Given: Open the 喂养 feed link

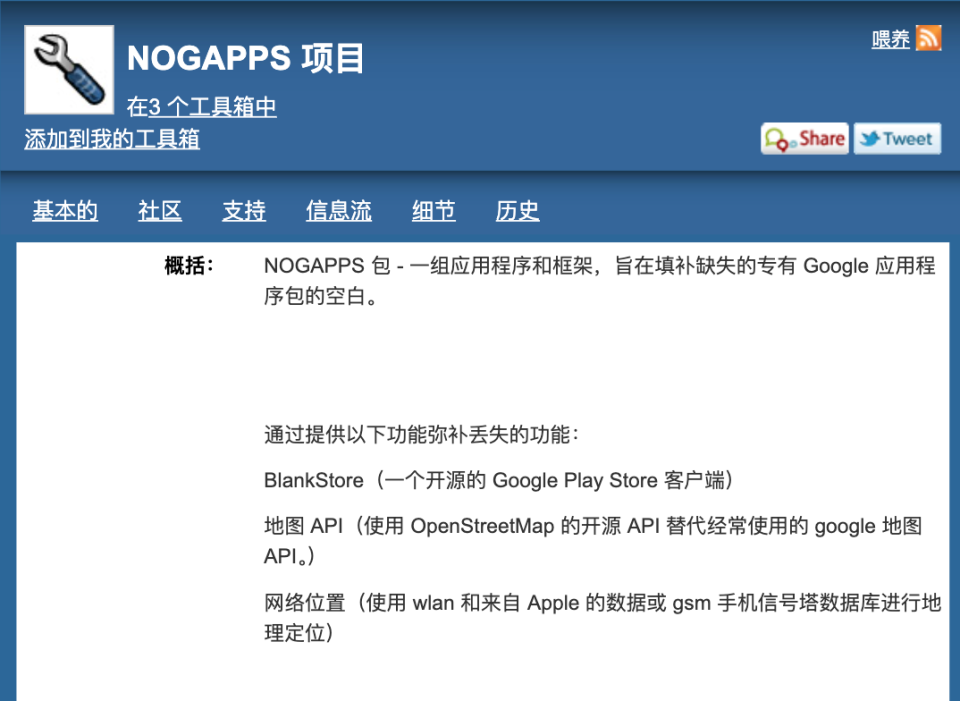Looking at the screenshot, I should pos(891,39).
